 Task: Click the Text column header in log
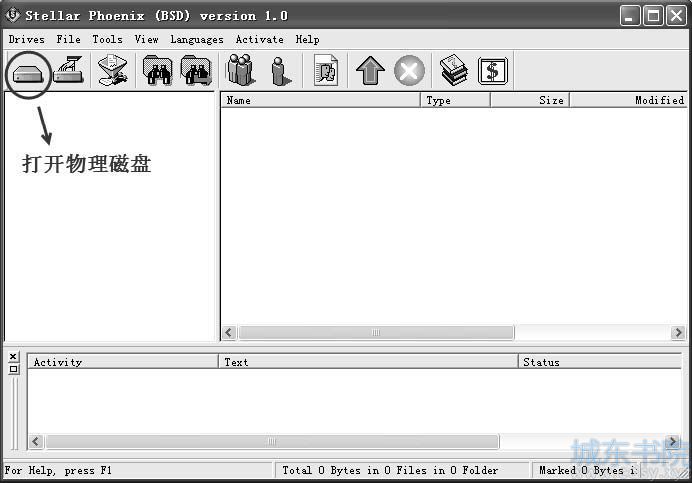(368, 362)
